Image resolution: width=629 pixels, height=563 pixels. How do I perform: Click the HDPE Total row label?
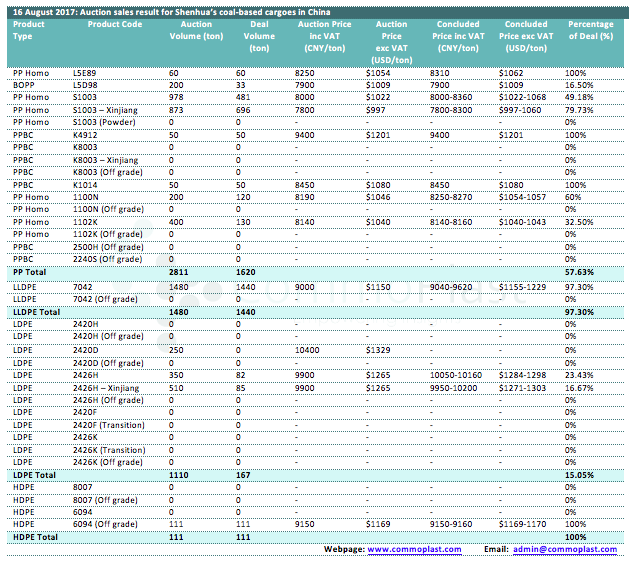[x=33, y=536]
